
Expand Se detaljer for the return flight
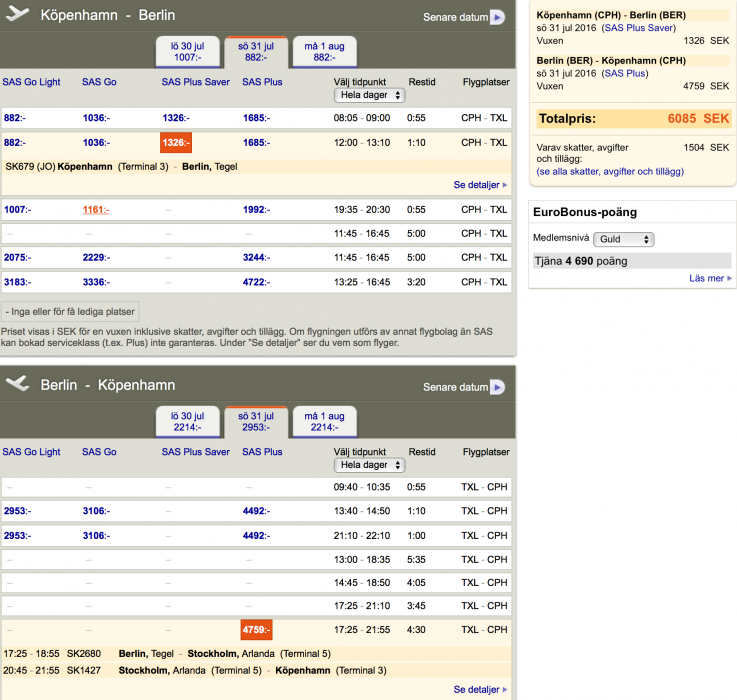[480, 690]
